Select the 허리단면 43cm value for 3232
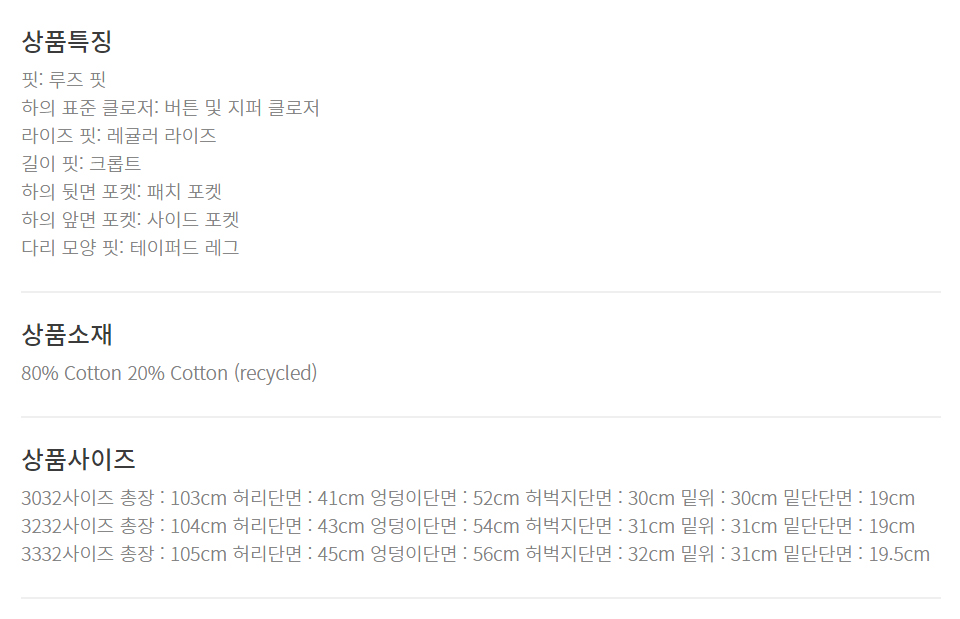Screen dimensions: 960x619 click(341, 526)
